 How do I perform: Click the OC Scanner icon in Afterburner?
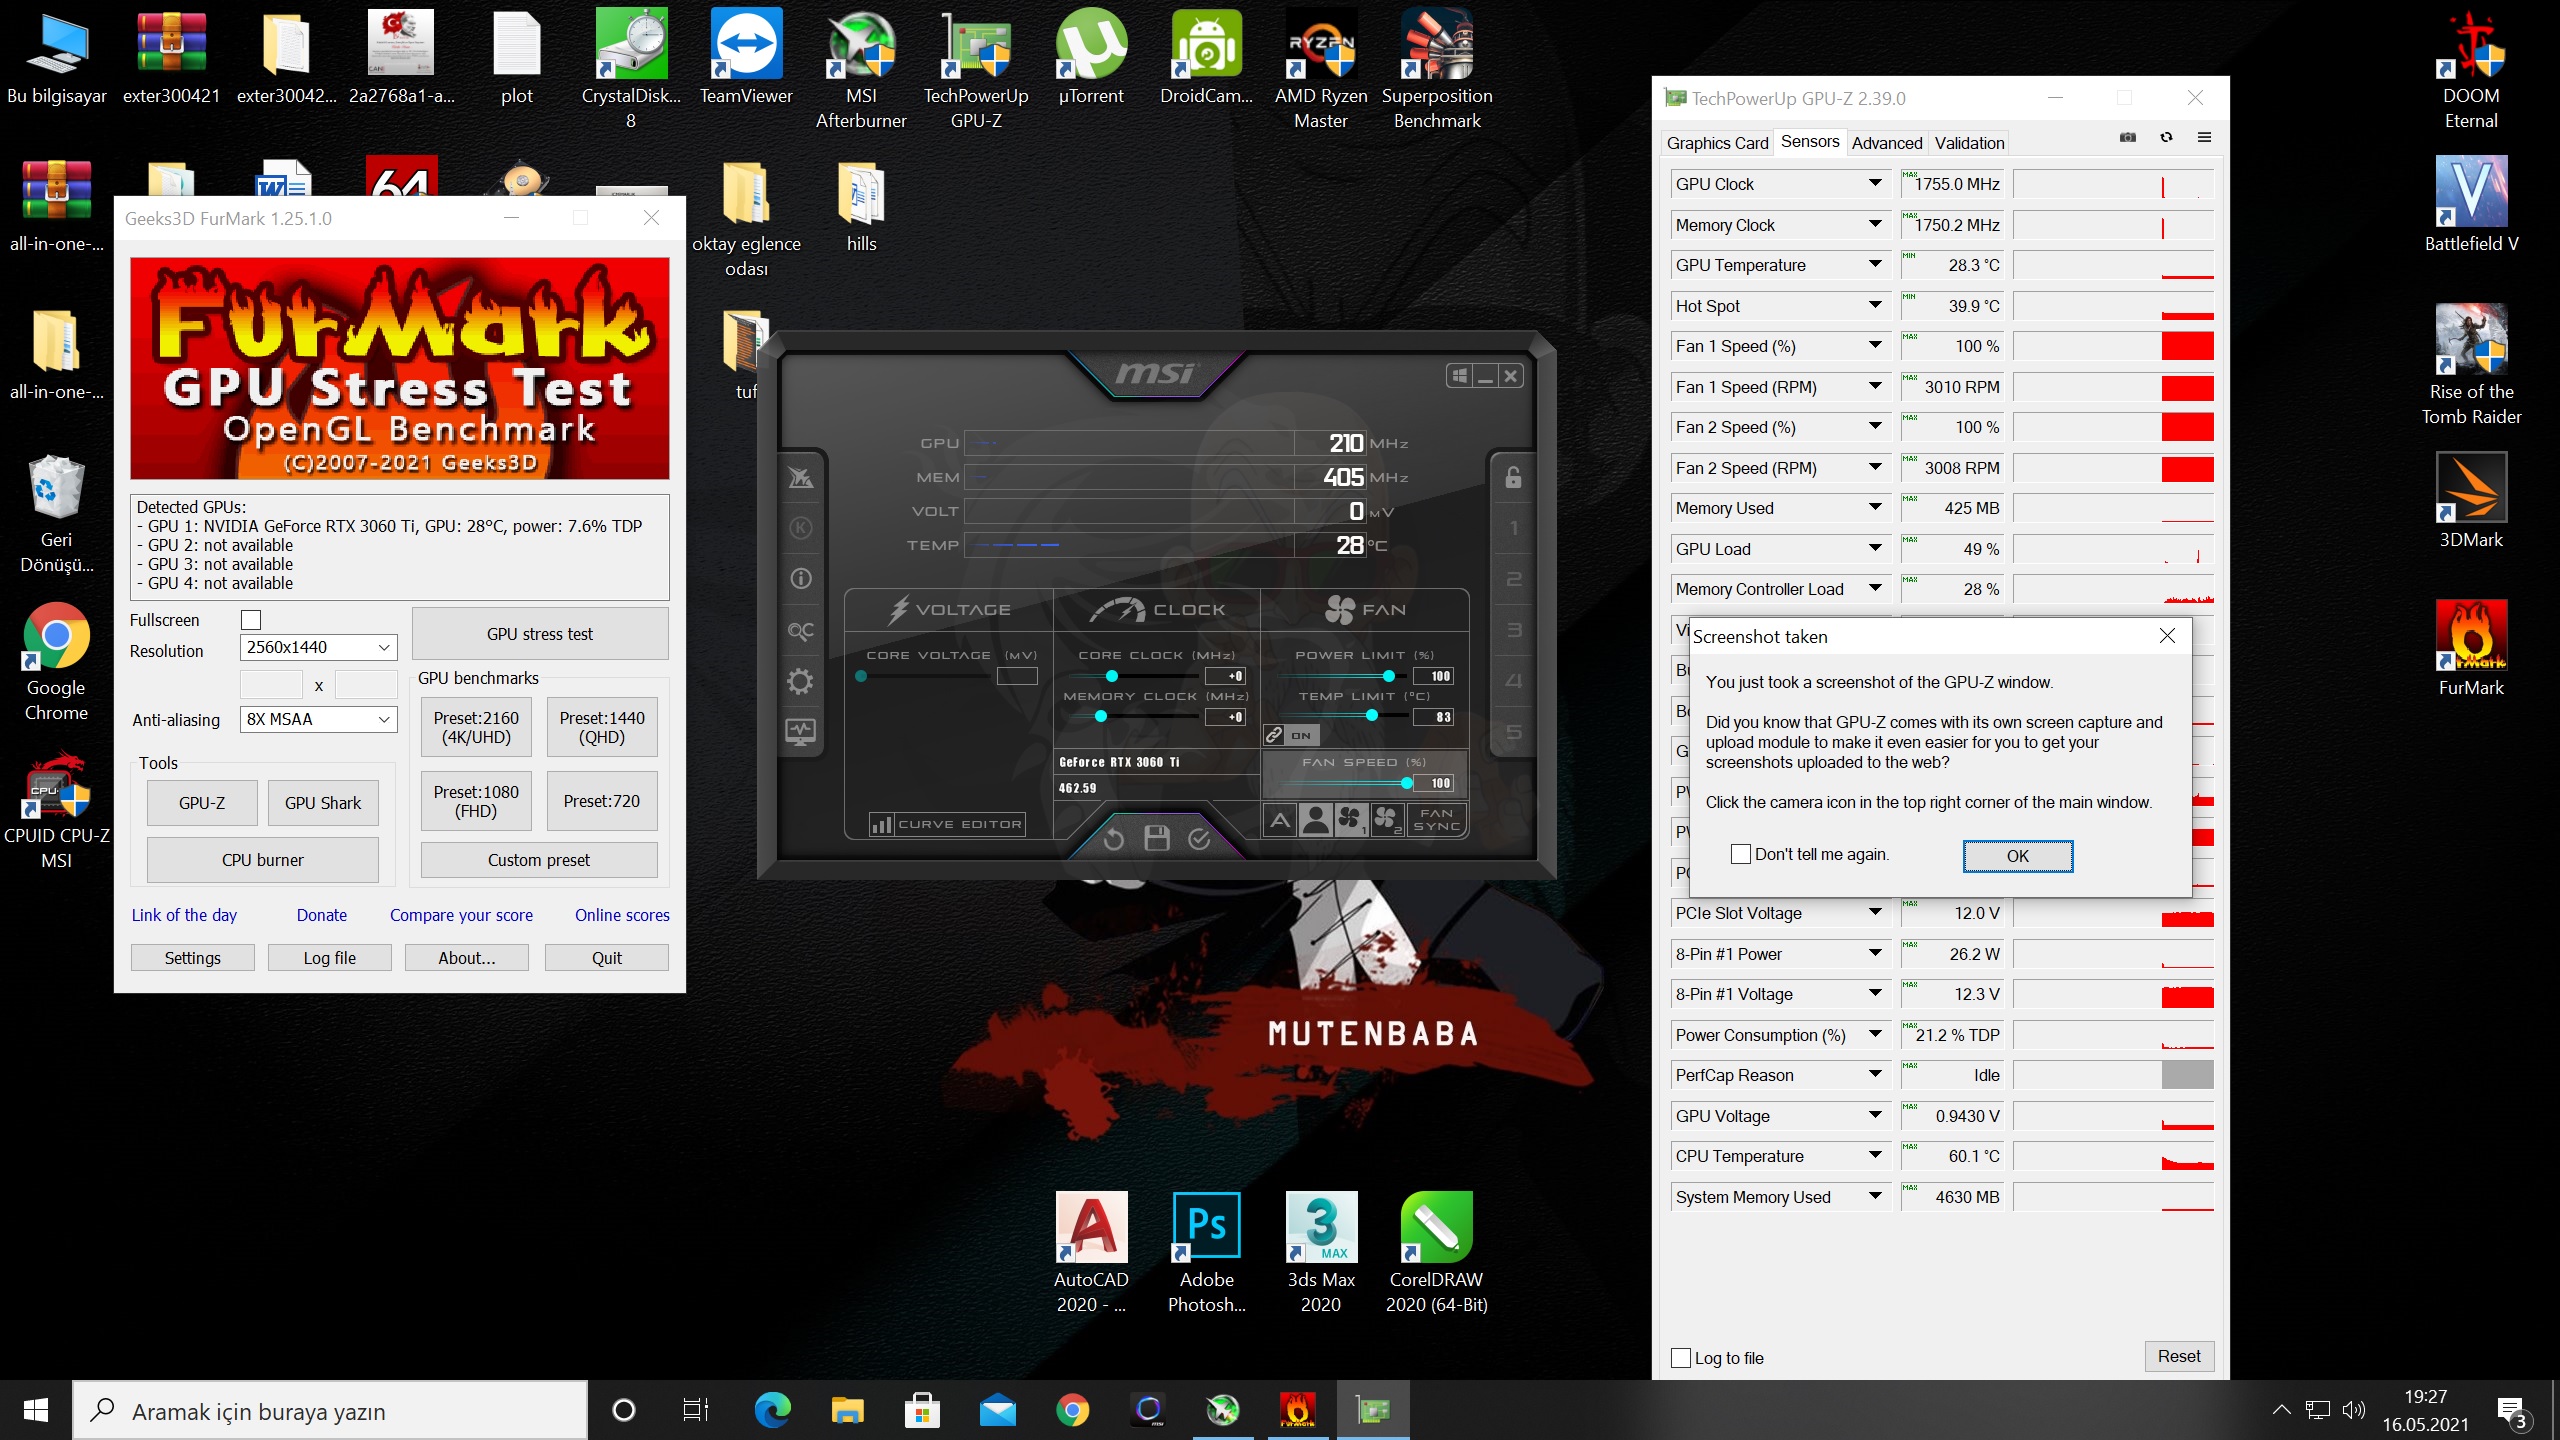click(x=800, y=631)
